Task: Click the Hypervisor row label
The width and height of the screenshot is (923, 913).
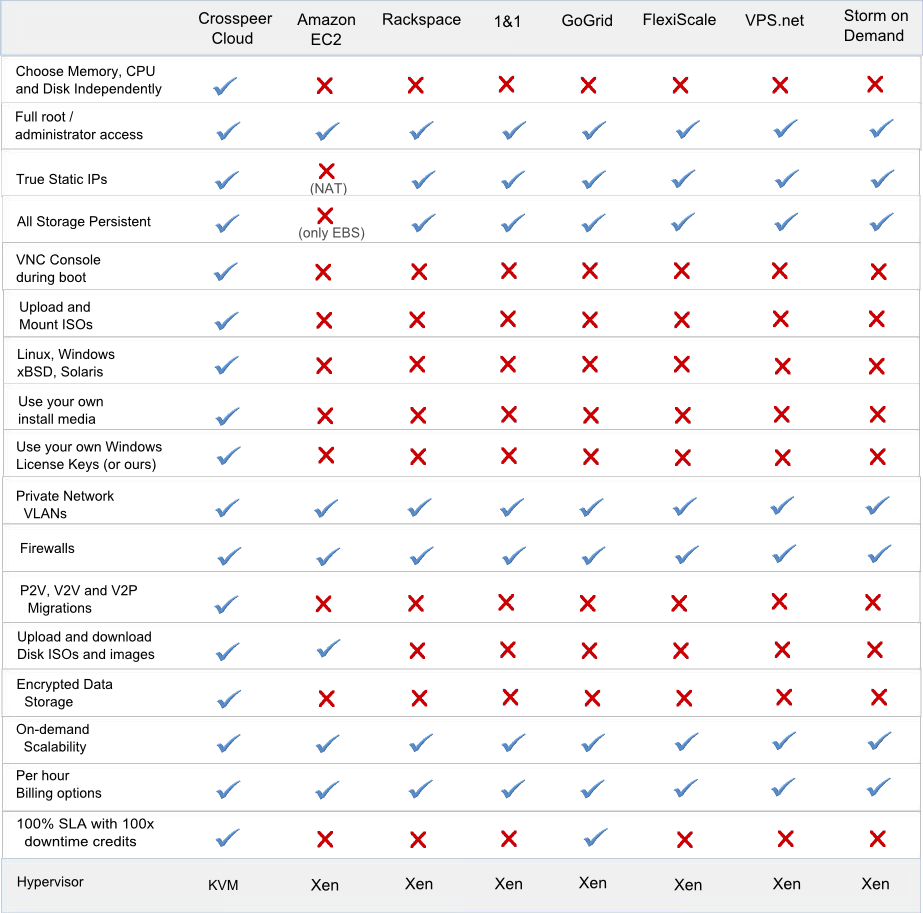Action: click(50, 882)
